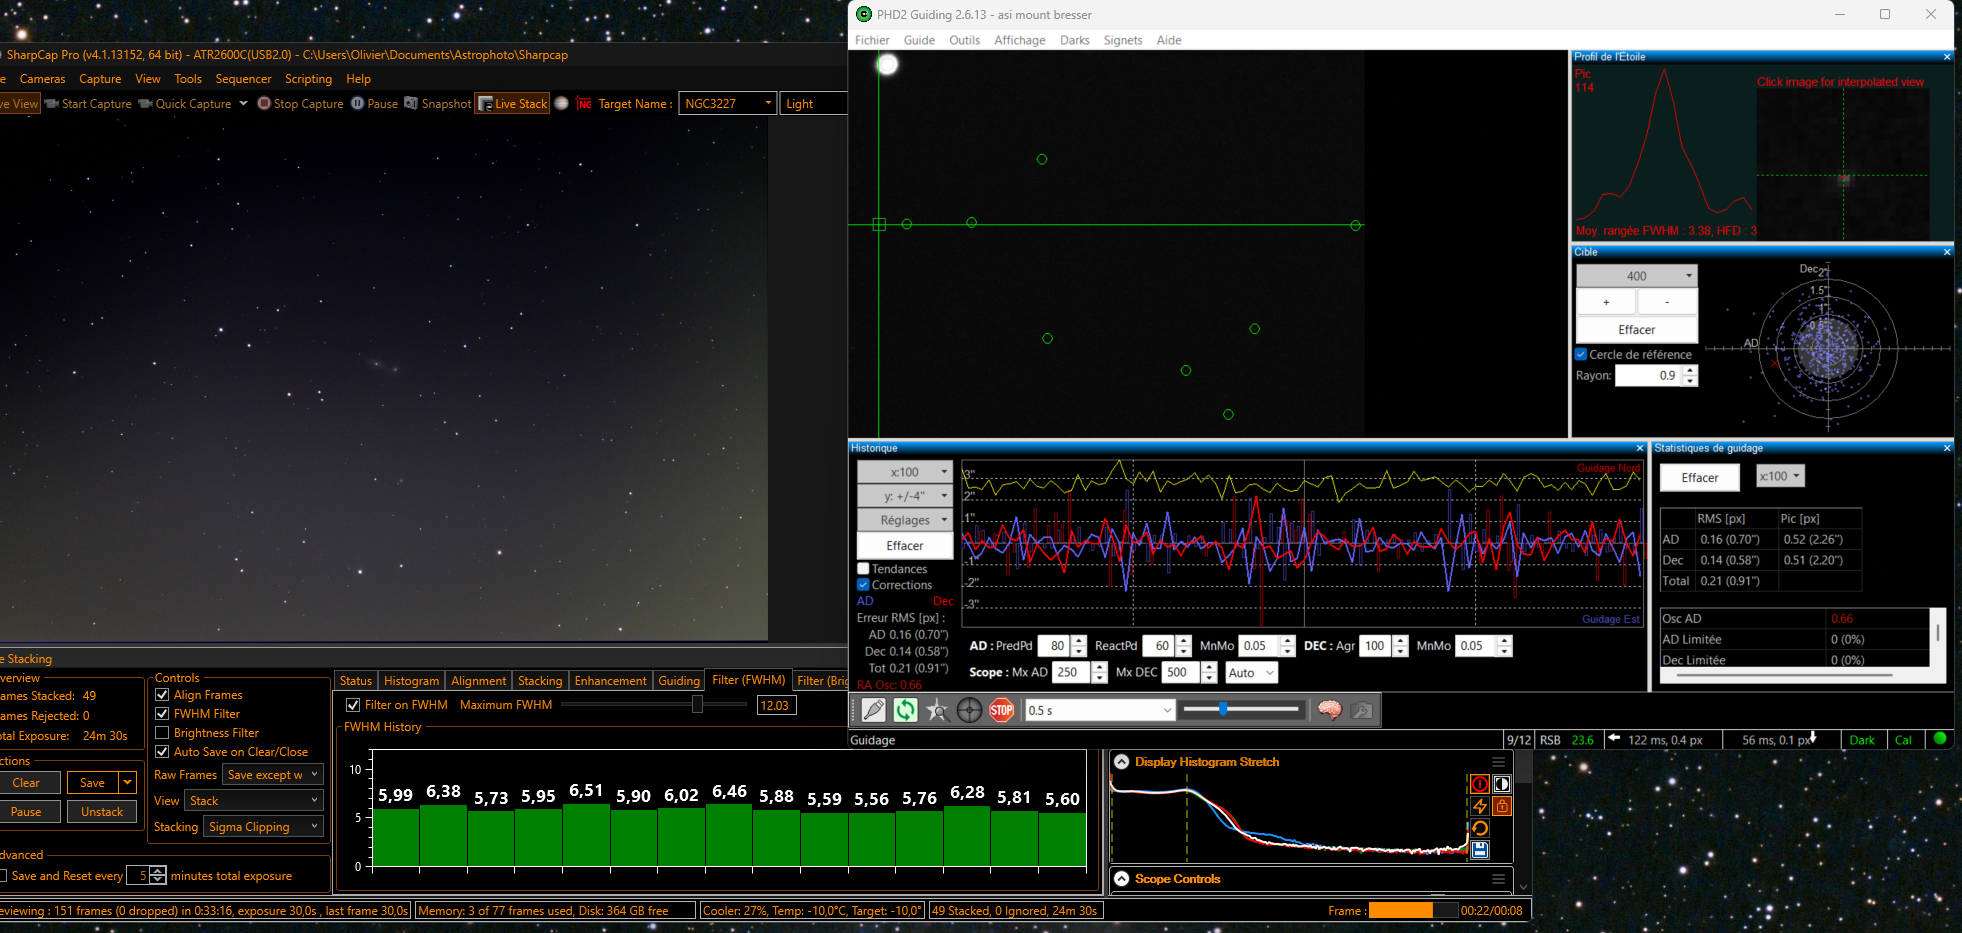Toggle the FWHM Filter checkbox
Image resolution: width=1962 pixels, height=933 pixels.
pyautogui.click(x=162, y=713)
